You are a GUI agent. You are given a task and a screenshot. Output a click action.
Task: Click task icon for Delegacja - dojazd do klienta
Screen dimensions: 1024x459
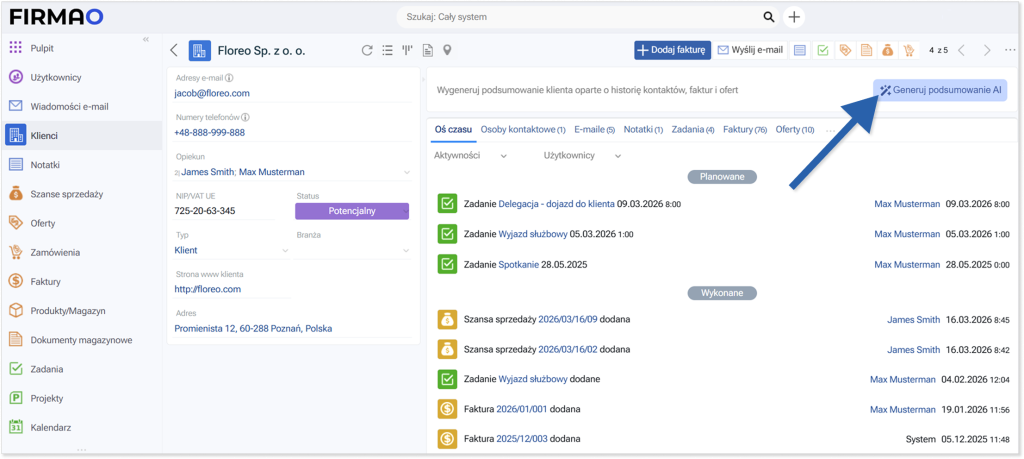[447, 204]
